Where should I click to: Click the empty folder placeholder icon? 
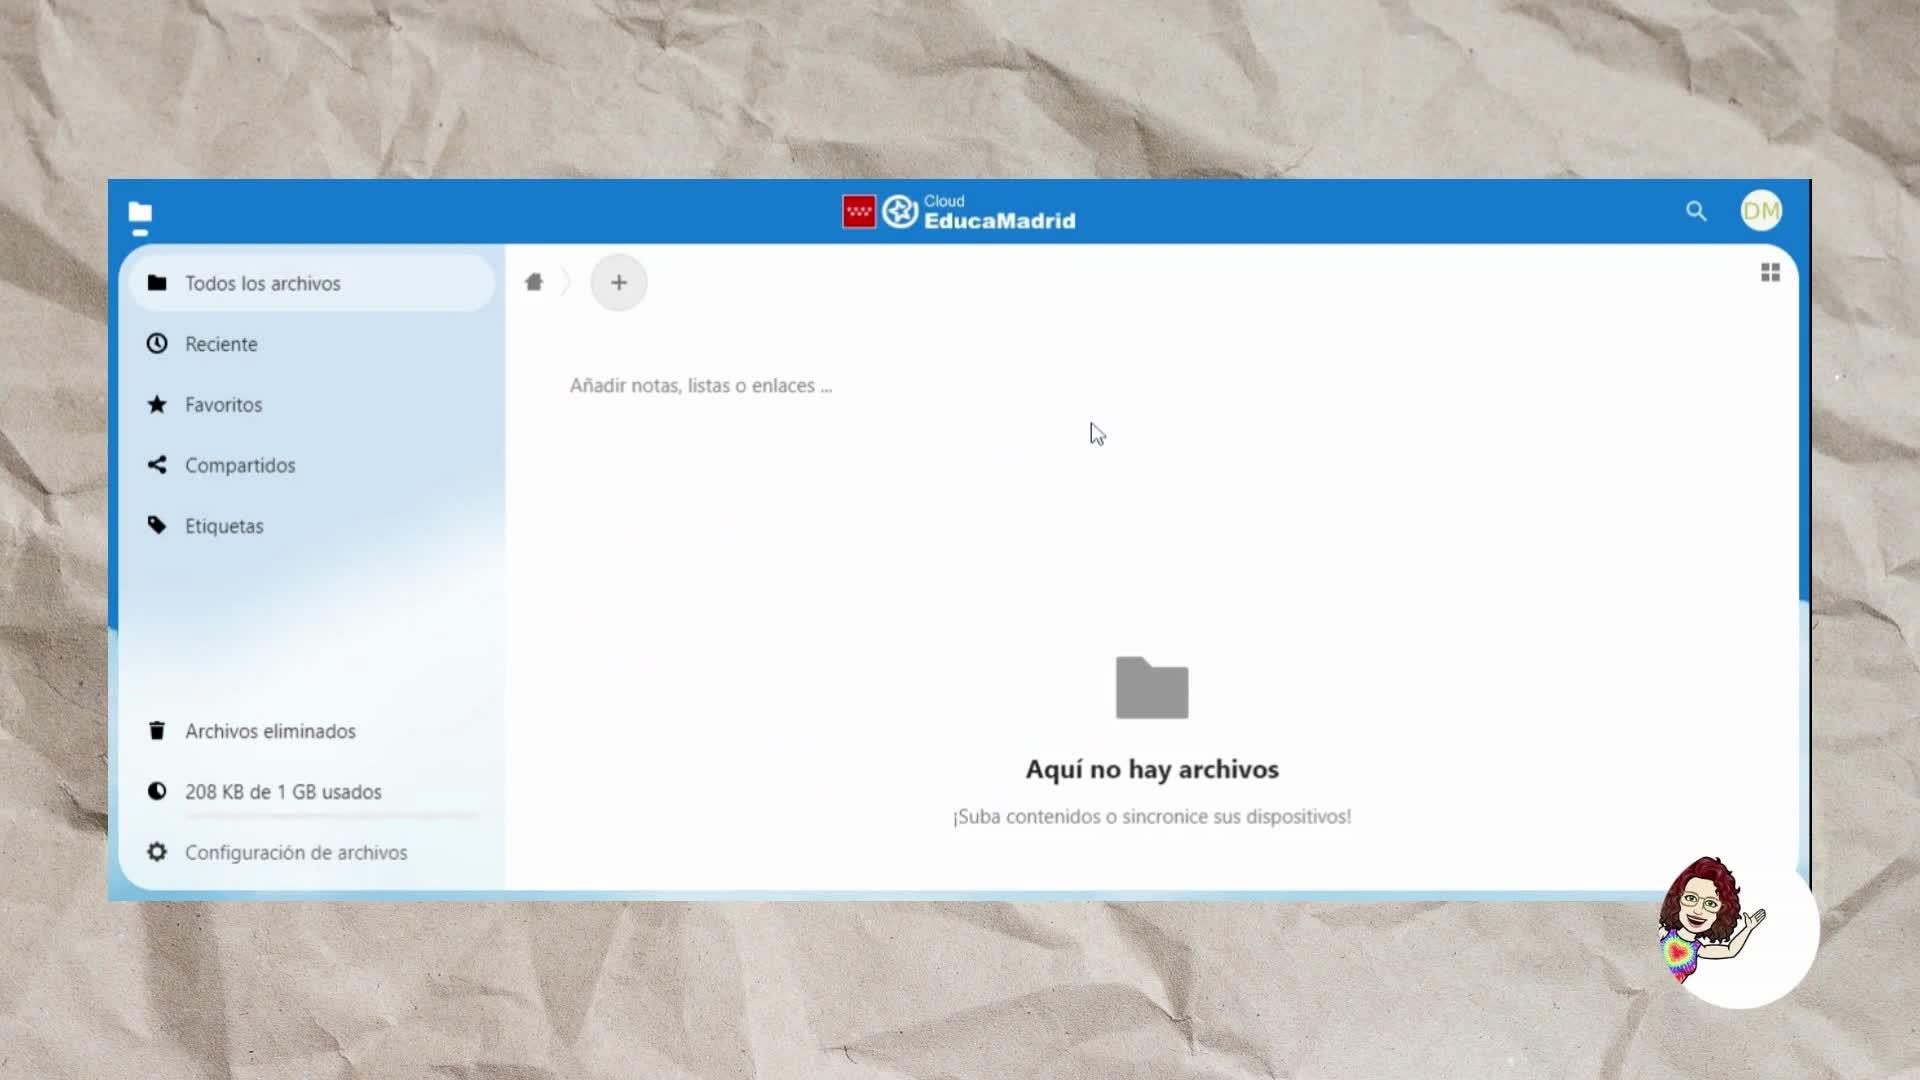[x=1152, y=688]
